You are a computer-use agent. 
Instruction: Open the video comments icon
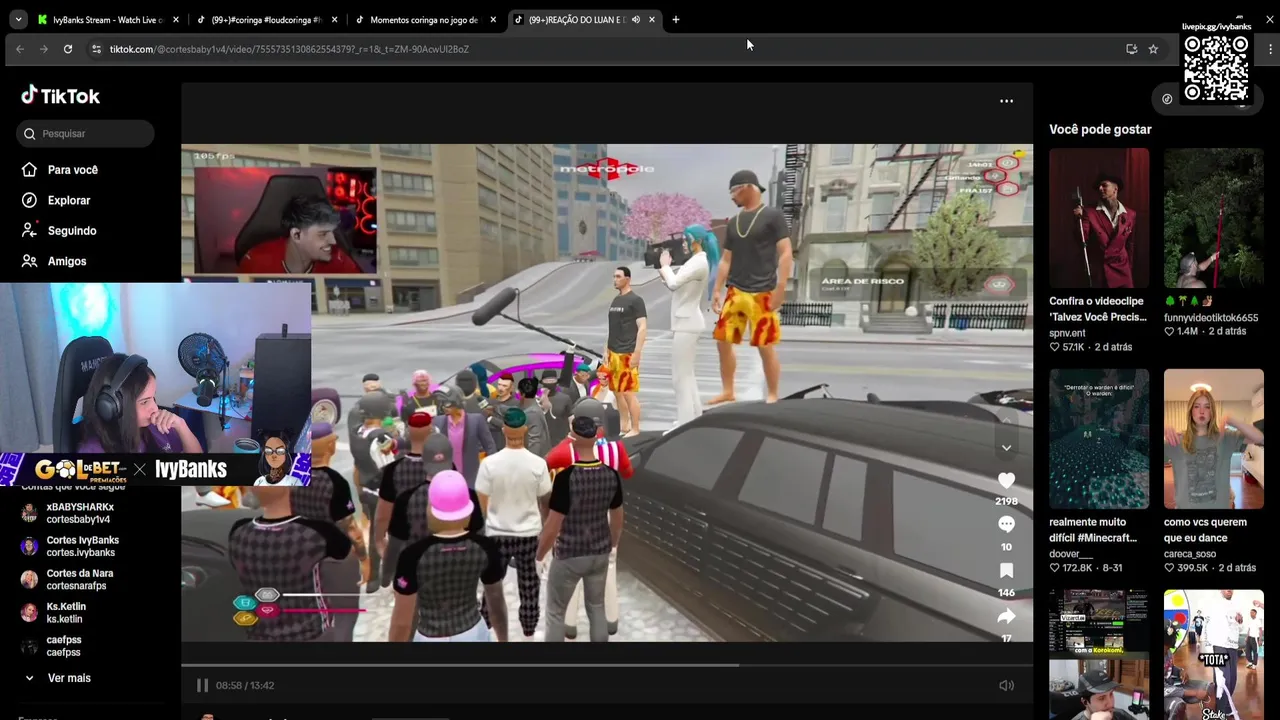tap(1006, 525)
